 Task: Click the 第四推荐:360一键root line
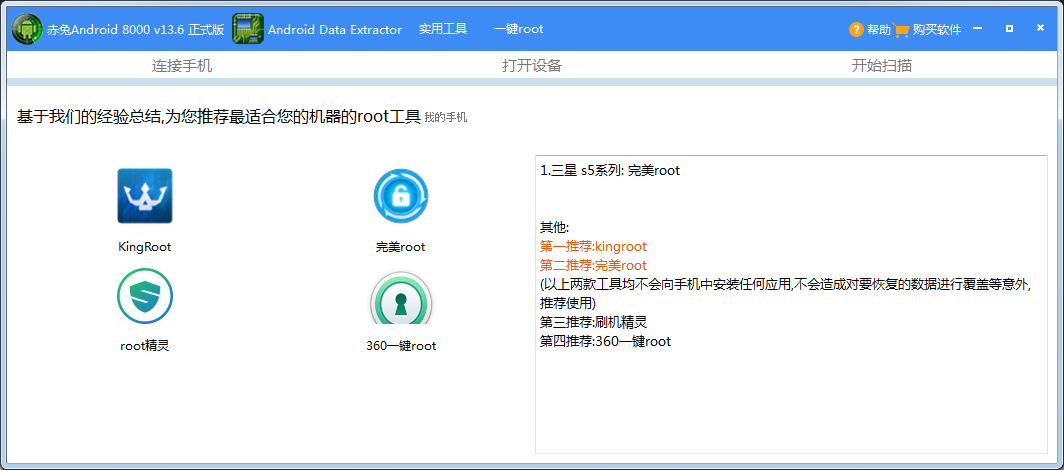(x=605, y=342)
